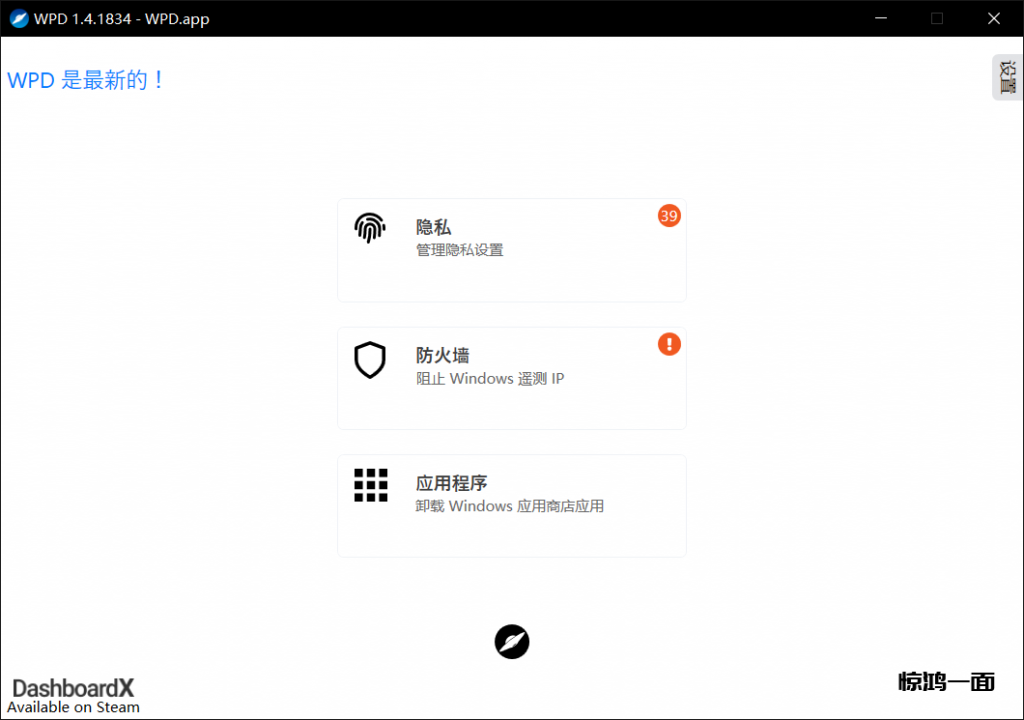The width and height of the screenshot is (1024, 720).
Task: Close the WPD window
Action: click(993, 18)
